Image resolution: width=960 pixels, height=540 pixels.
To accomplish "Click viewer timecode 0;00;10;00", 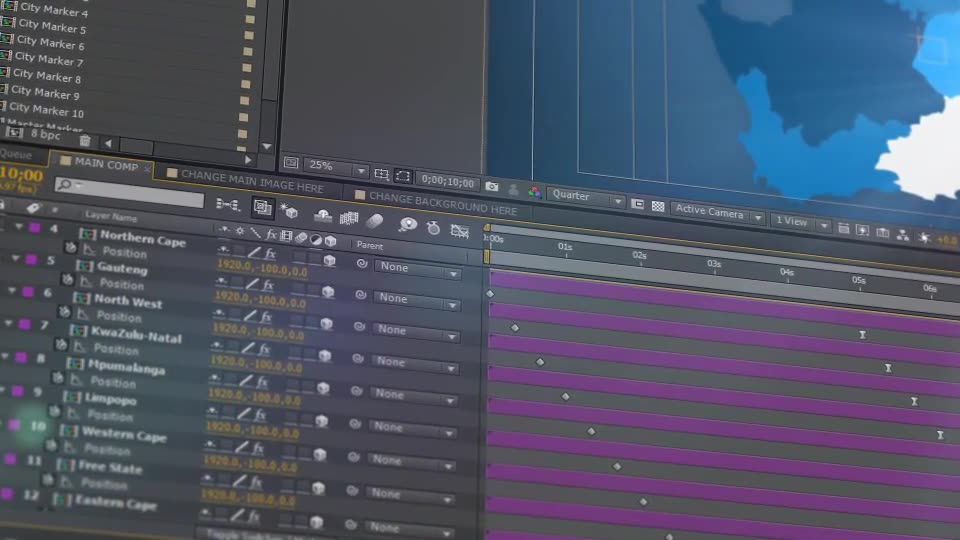I will coord(448,182).
